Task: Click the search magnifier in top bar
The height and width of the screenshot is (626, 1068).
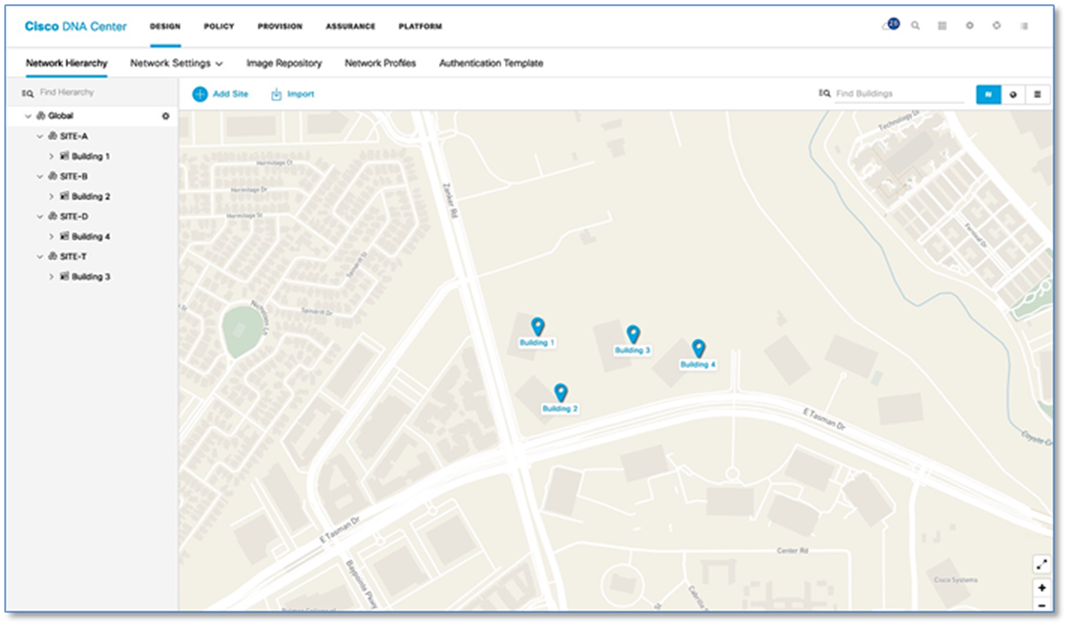Action: point(915,26)
